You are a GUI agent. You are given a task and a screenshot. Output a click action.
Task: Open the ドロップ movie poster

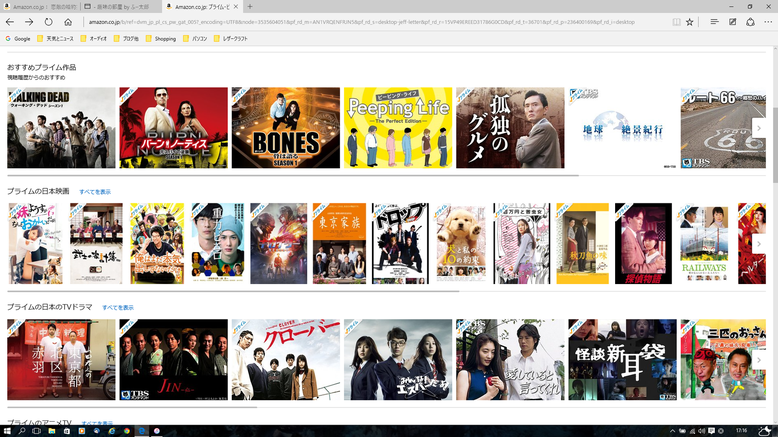tap(400, 243)
